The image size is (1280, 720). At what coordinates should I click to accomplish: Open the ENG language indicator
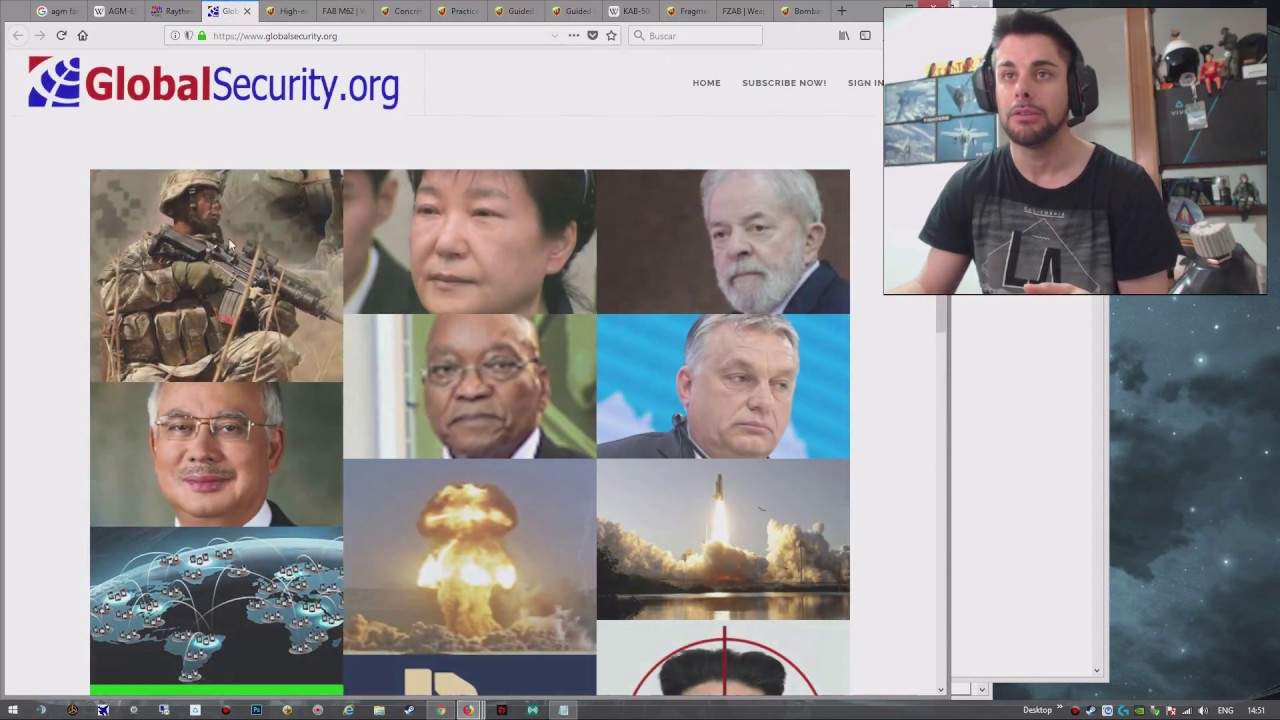[x=1225, y=711]
